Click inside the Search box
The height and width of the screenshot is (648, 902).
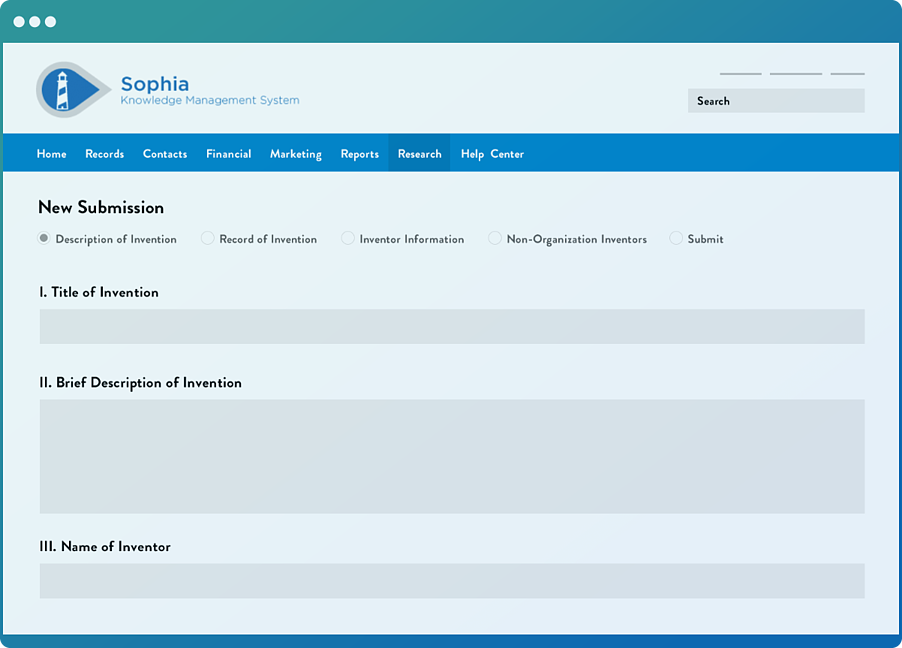coord(775,100)
